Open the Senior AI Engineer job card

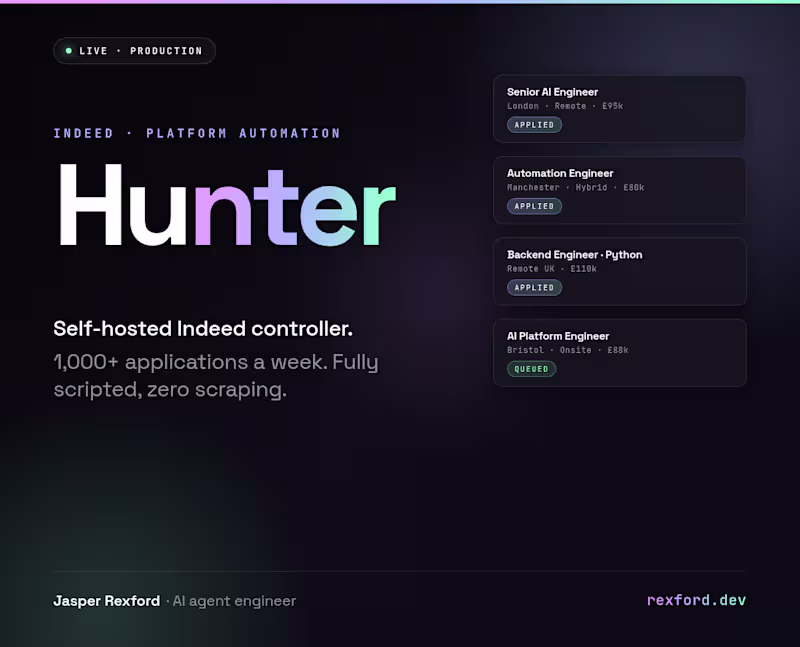619,109
